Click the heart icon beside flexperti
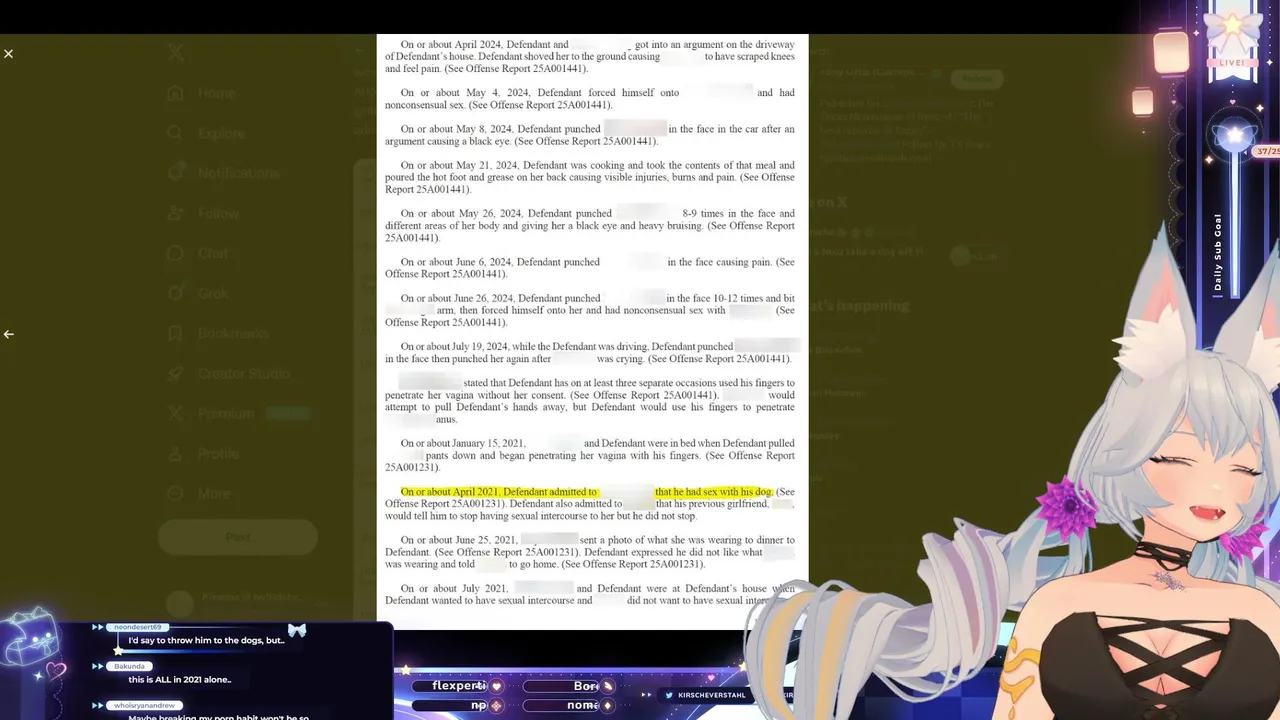This screenshot has width=1280, height=720. coord(496,686)
